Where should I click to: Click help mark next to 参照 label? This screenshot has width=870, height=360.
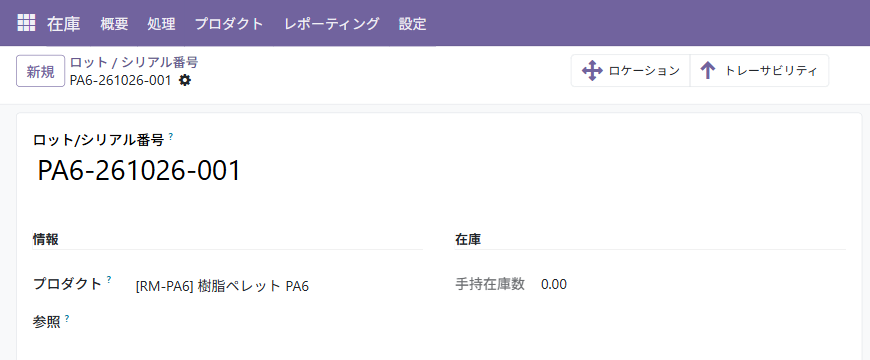tap(67, 318)
